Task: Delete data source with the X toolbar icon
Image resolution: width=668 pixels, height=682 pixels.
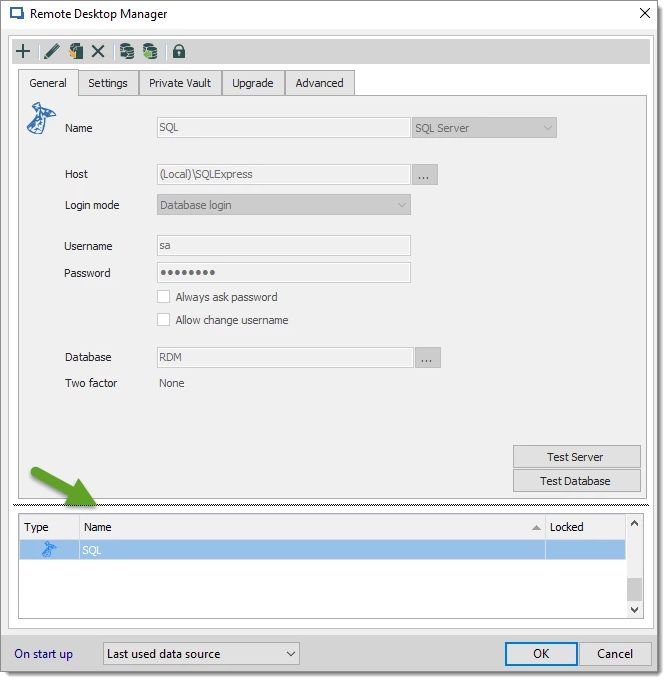Action: tap(98, 51)
